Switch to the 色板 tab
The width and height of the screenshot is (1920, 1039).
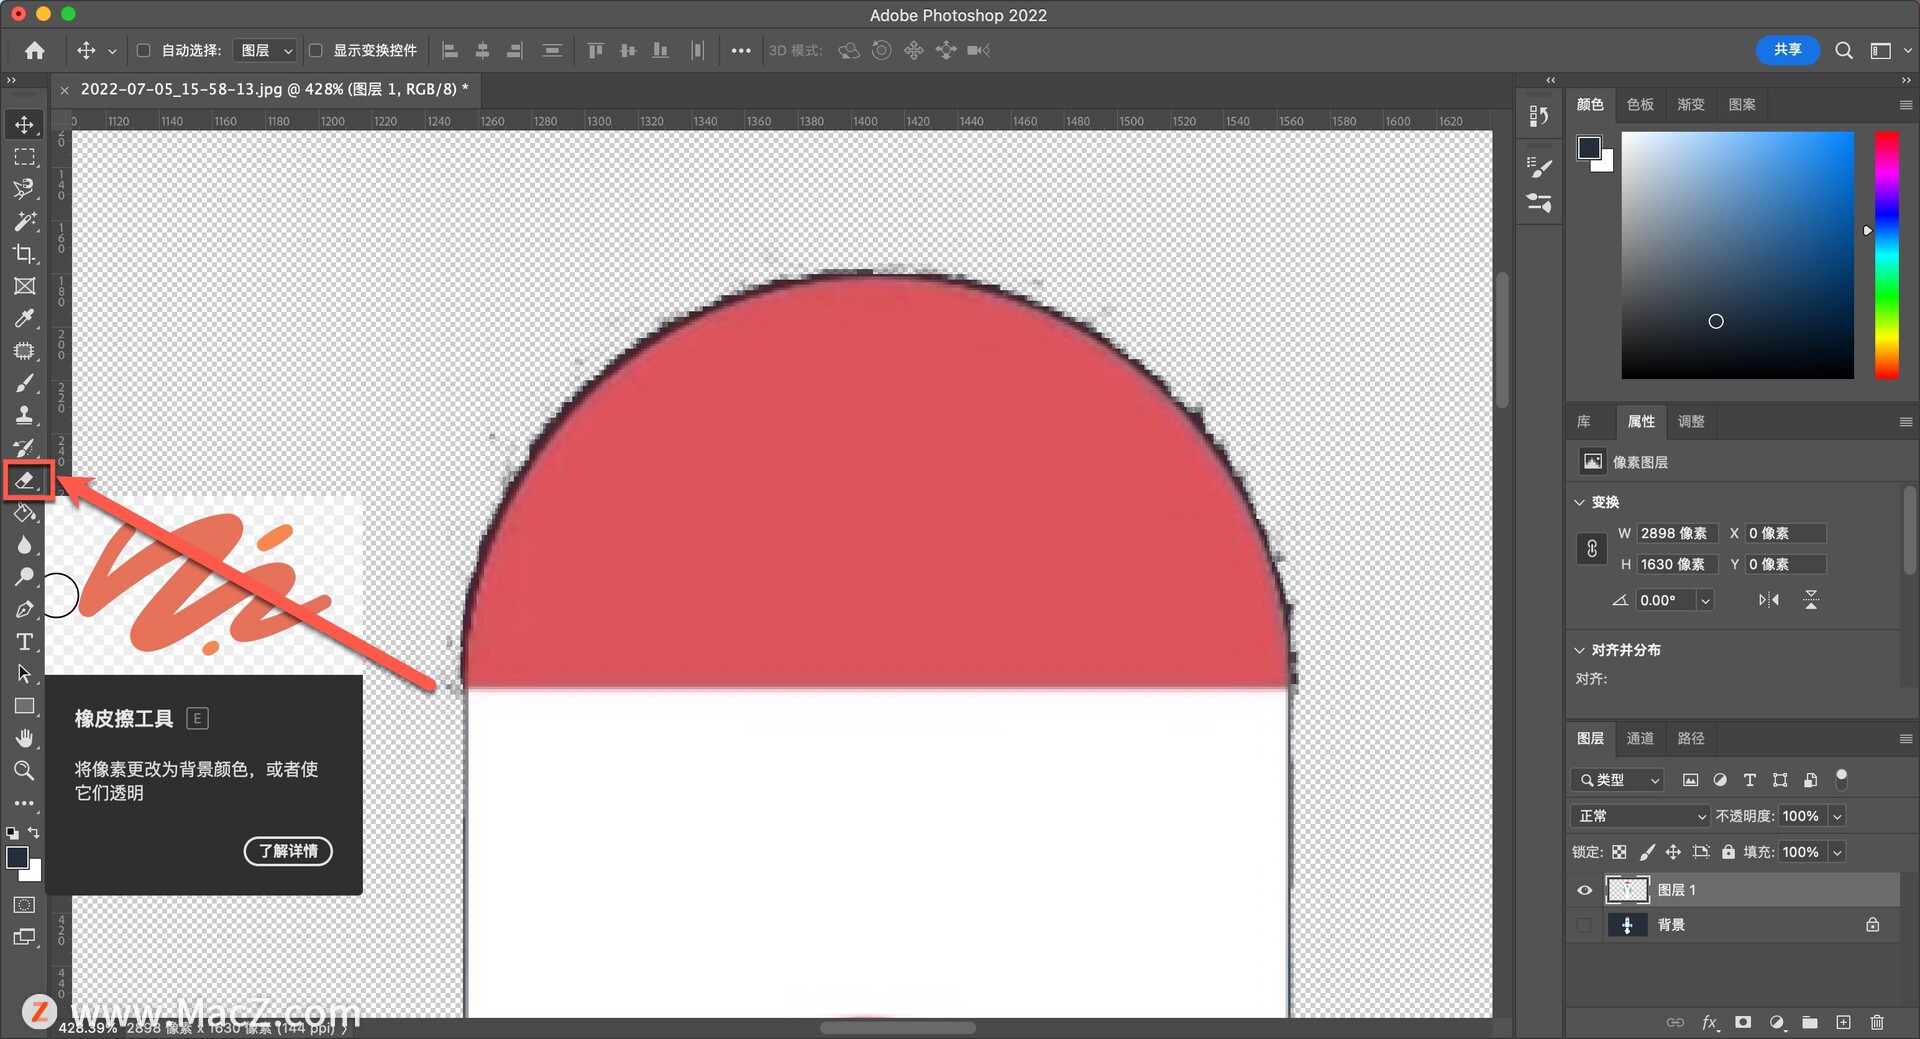1640,104
